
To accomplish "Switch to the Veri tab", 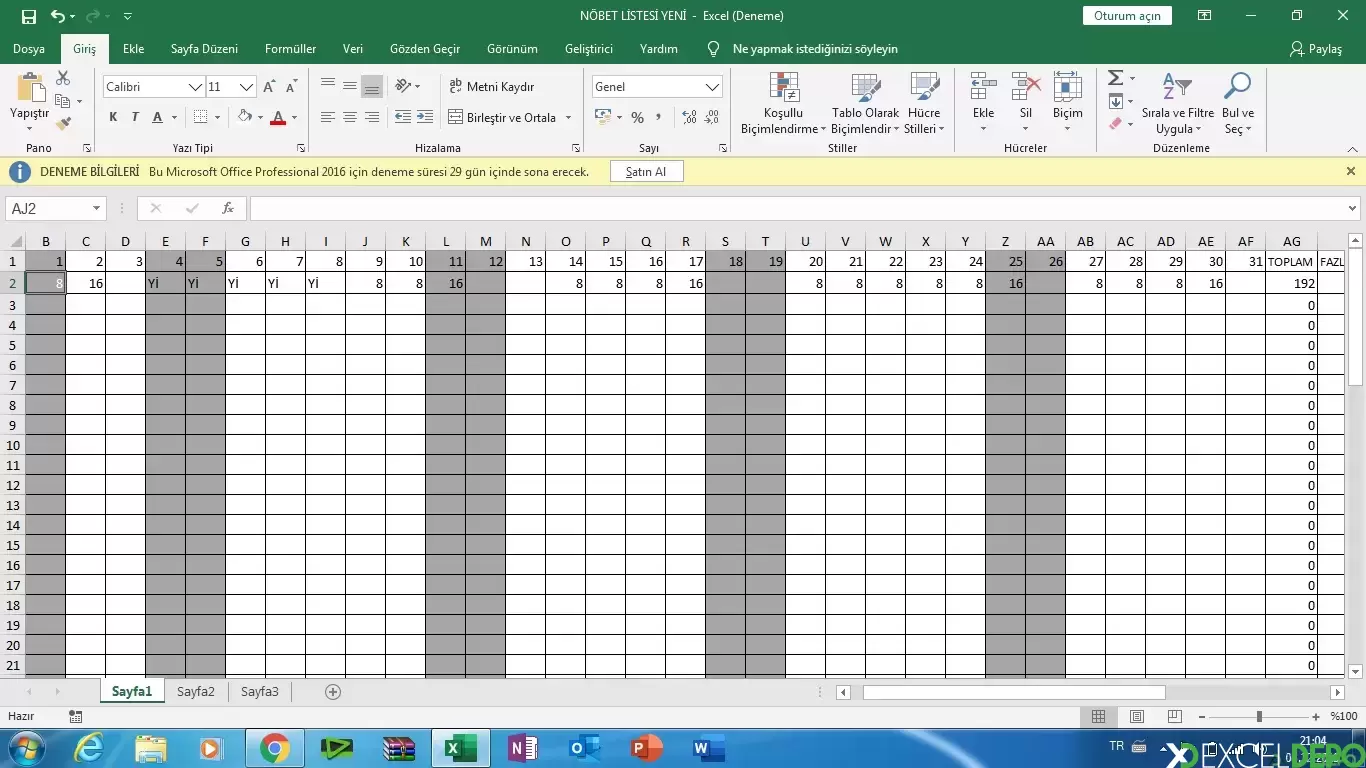I will click(x=352, y=48).
